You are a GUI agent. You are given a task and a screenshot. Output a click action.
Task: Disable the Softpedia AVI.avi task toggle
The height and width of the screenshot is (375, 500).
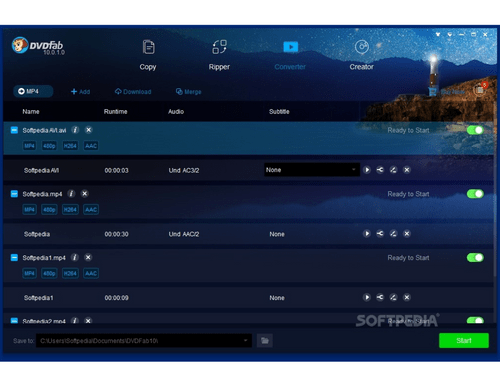[475, 130]
